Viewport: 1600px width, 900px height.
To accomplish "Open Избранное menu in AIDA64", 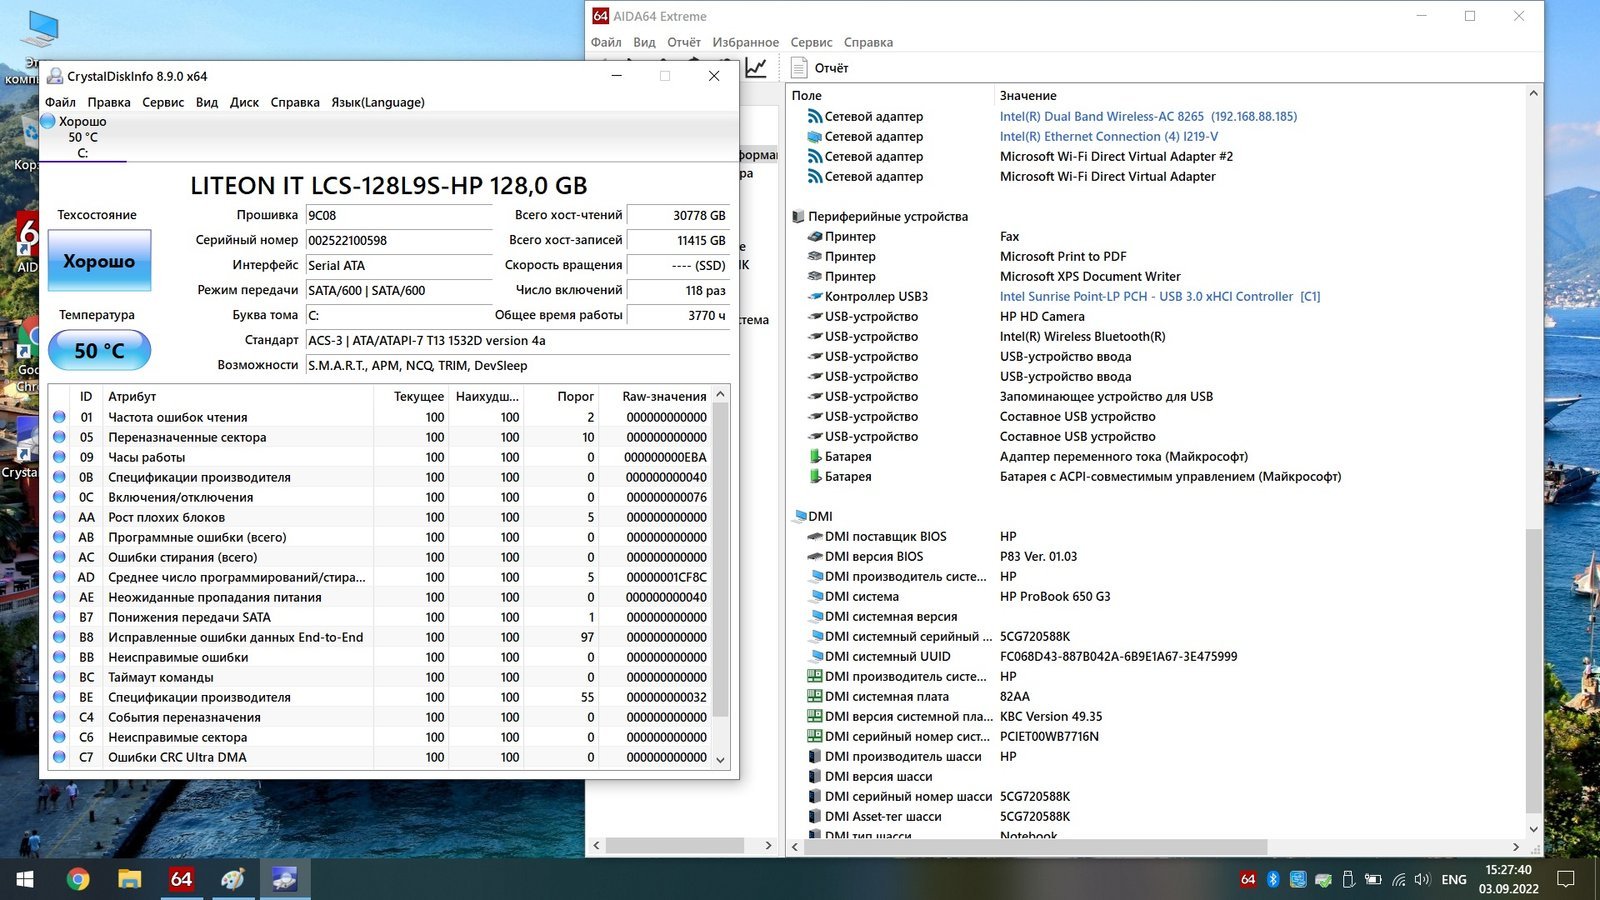I will click(x=745, y=42).
